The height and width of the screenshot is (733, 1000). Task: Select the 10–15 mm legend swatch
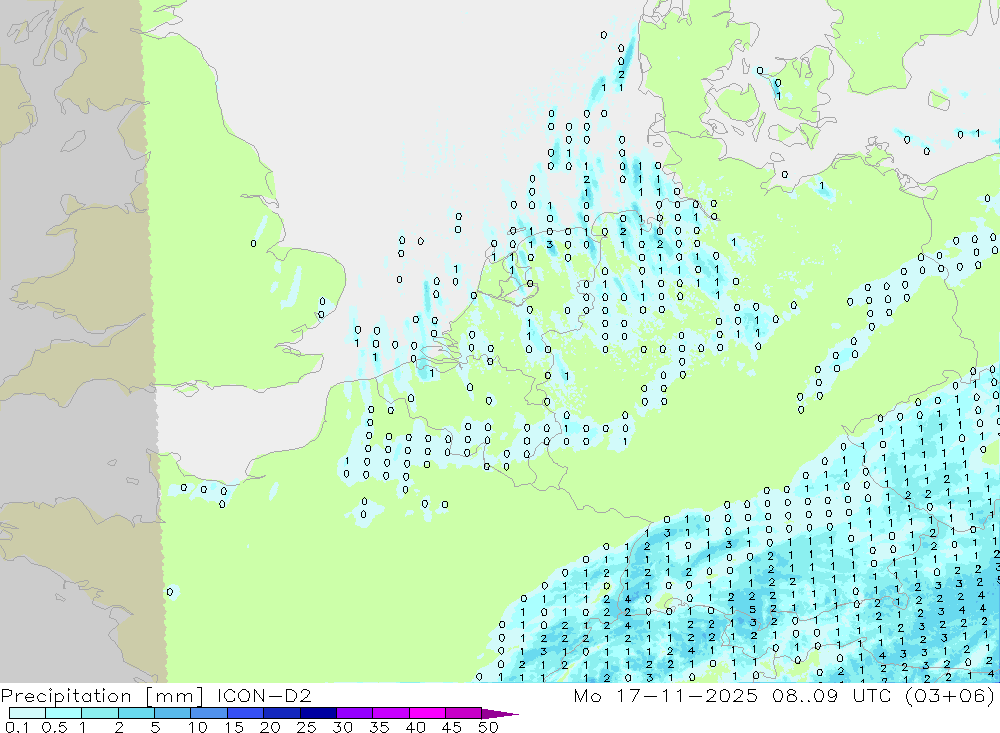pos(209,713)
